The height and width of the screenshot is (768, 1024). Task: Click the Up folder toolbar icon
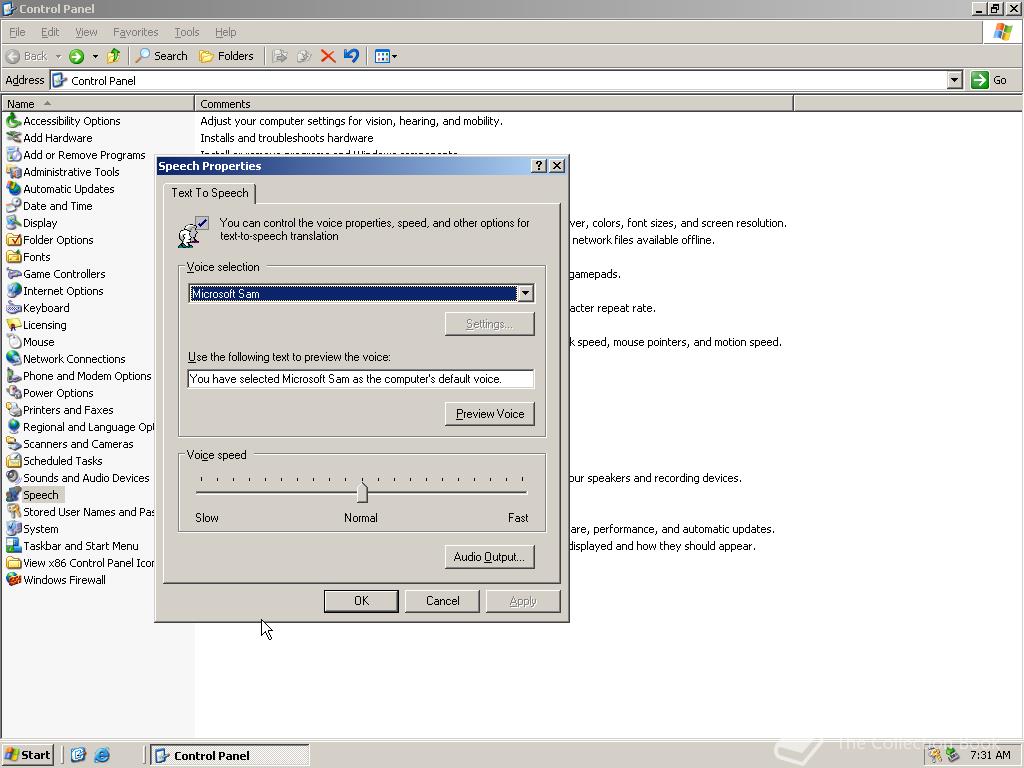114,56
